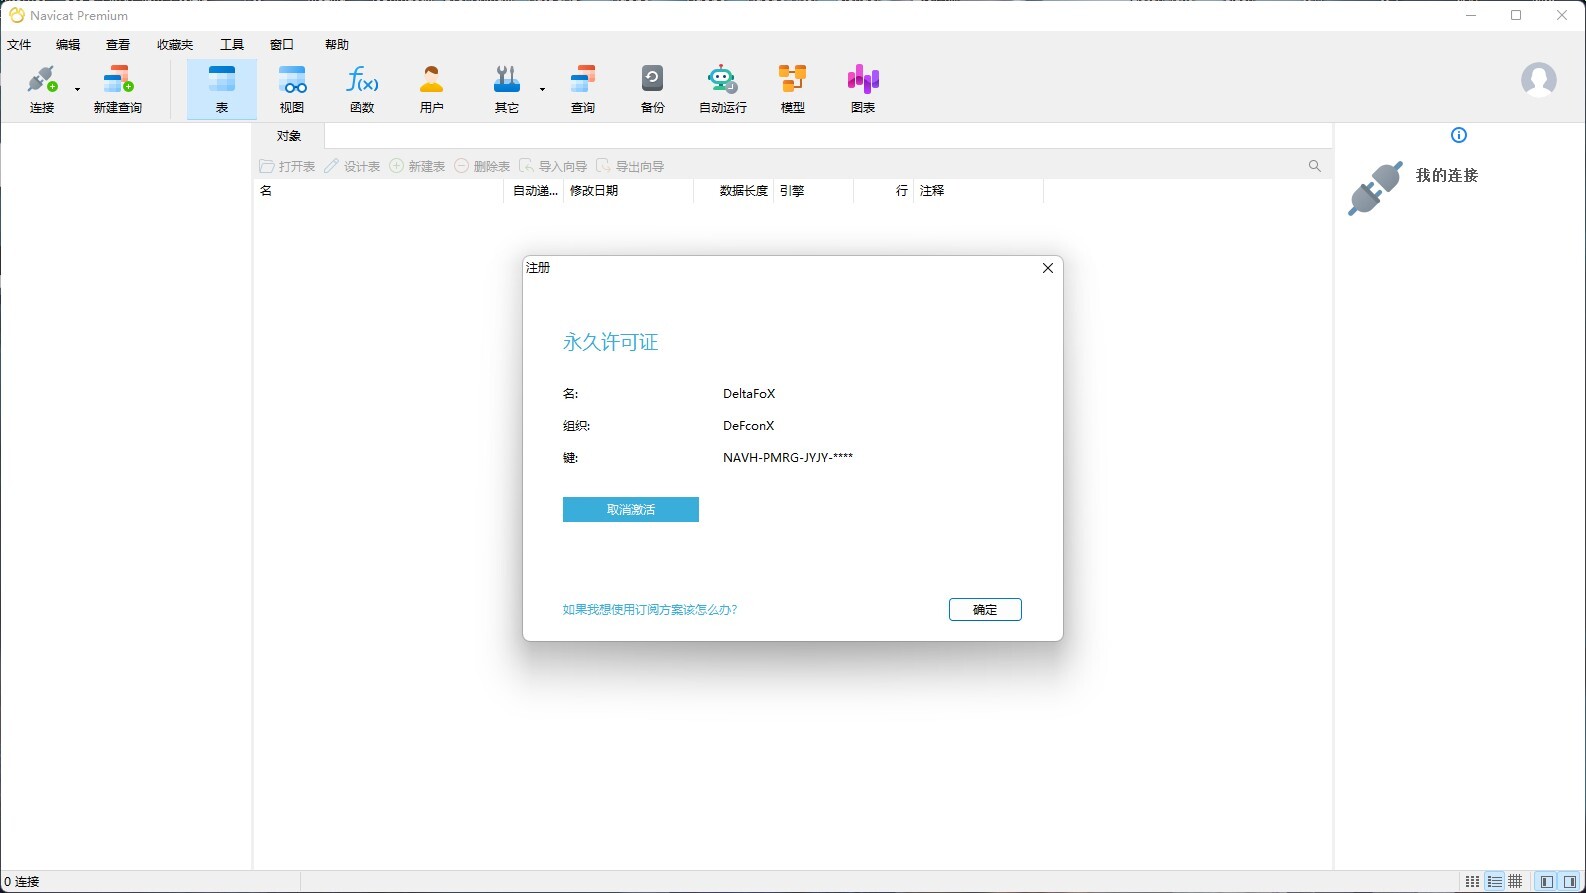Viewport: 1586px width, 893px height.
Task: Toggle the right information pane icon
Action: pos(1570,881)
